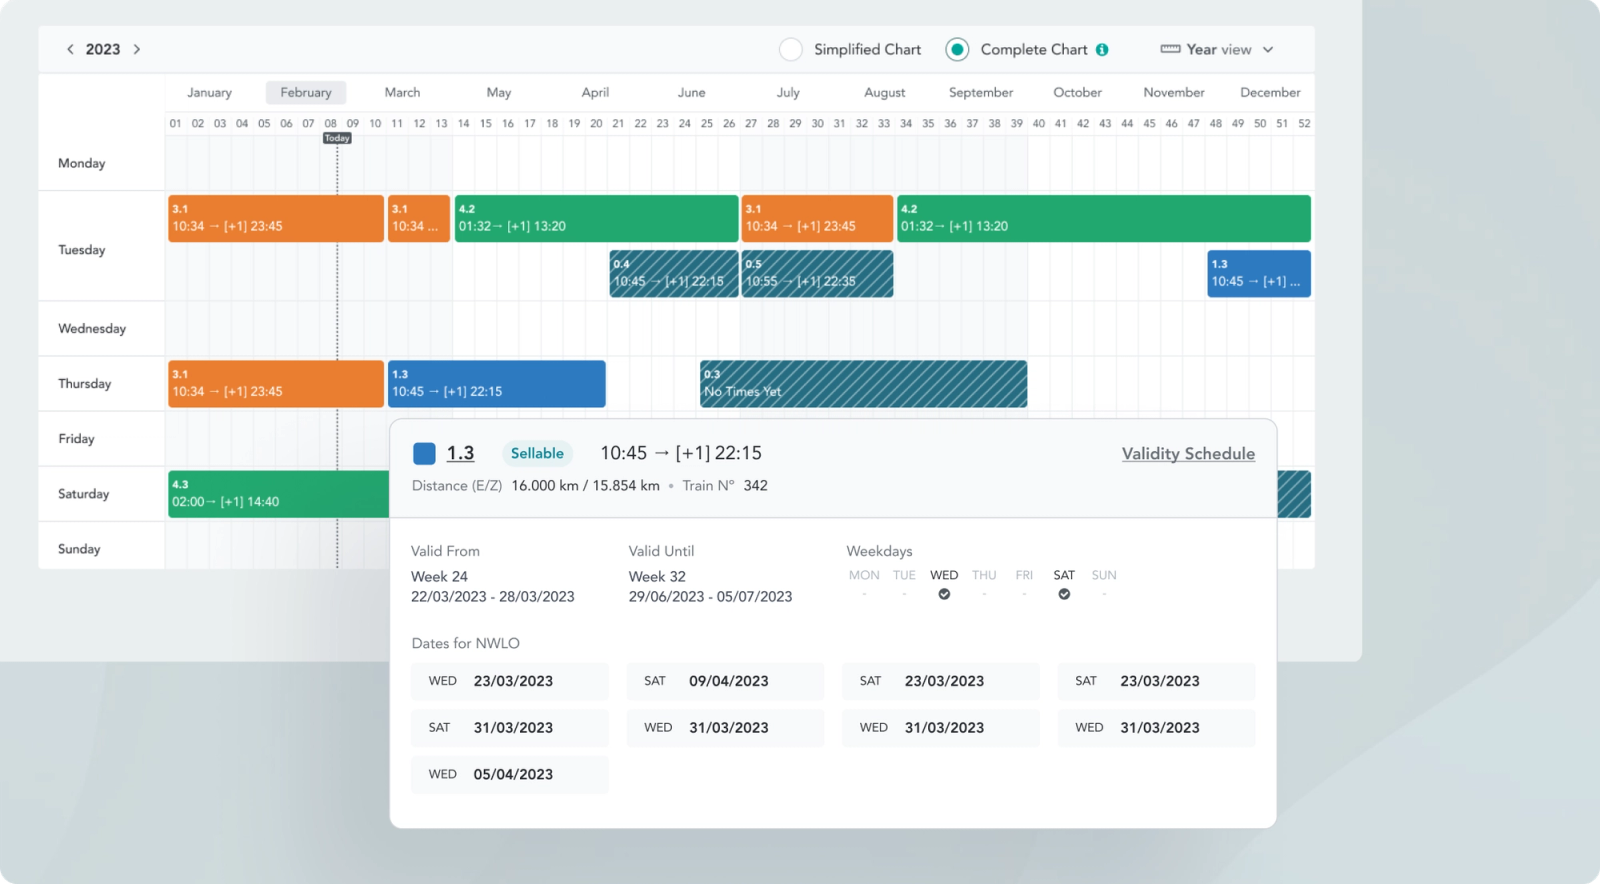Click week number 52 in the header
The width and height of the screenshot is (1600, 884).
pos(1304,123)
